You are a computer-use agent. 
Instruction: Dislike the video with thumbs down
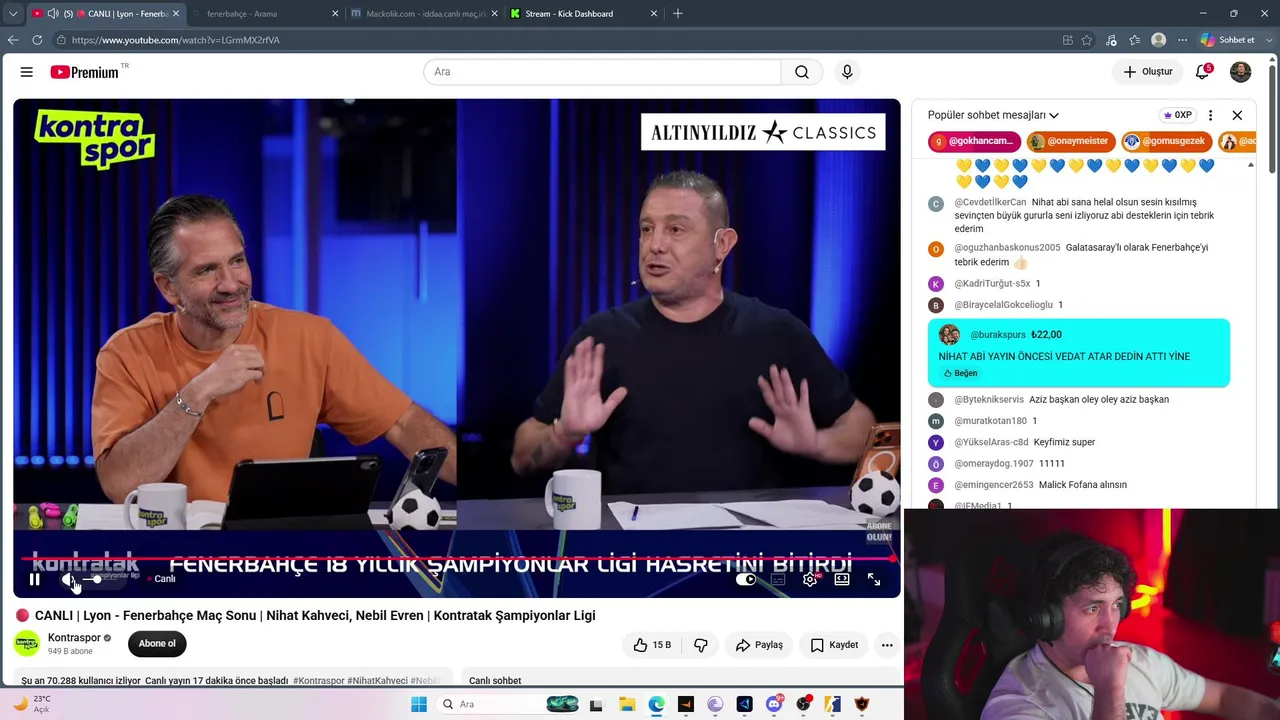pyautogui.click(x=701, y=645)
